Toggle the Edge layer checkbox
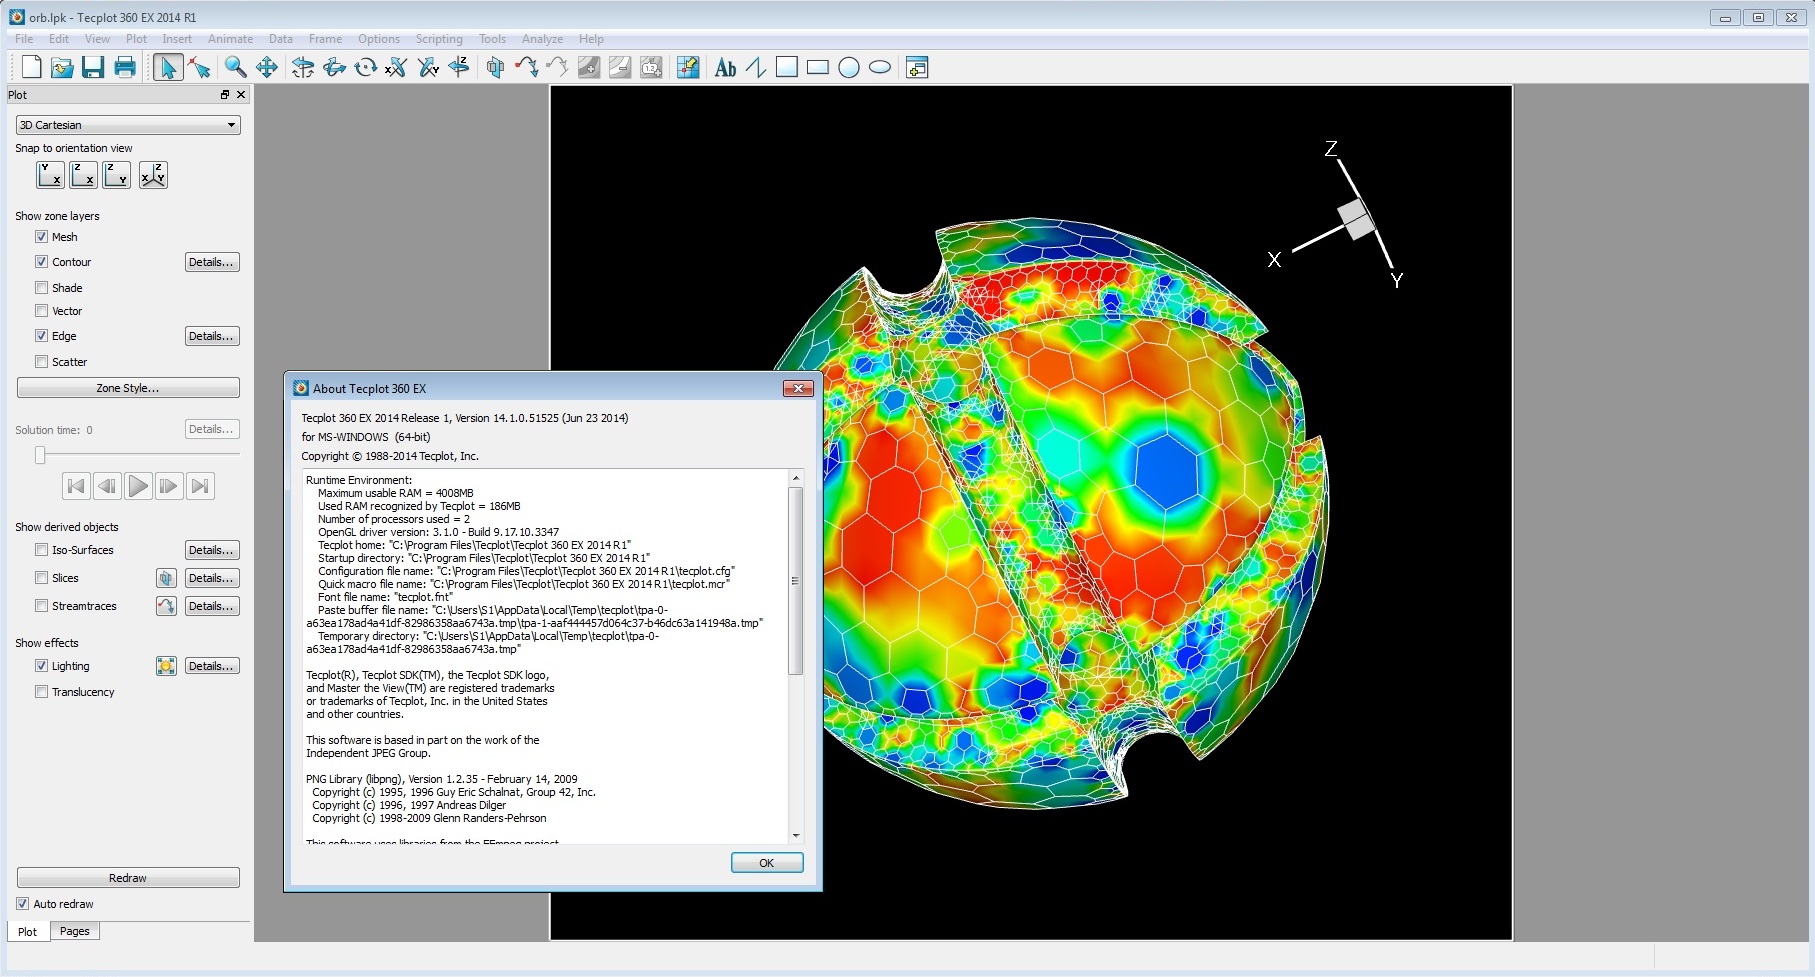1815x977 pixels. tap(41, 336)
